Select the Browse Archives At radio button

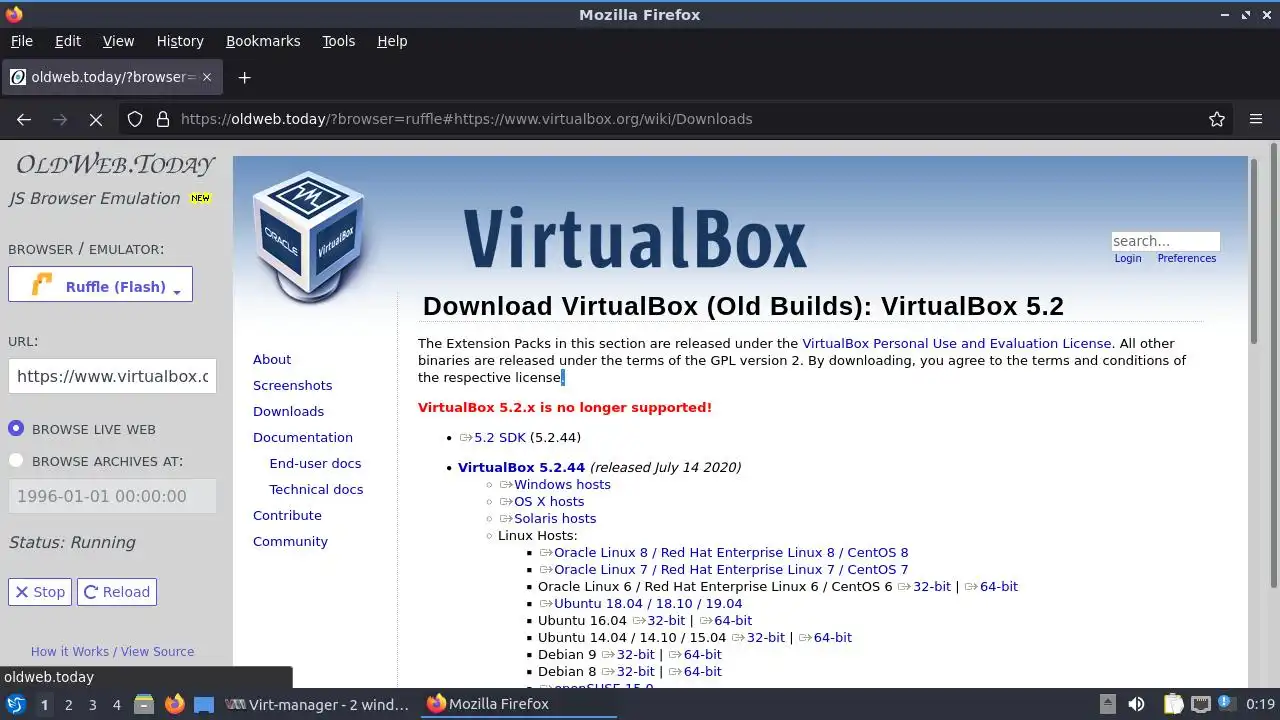[16, 460]
